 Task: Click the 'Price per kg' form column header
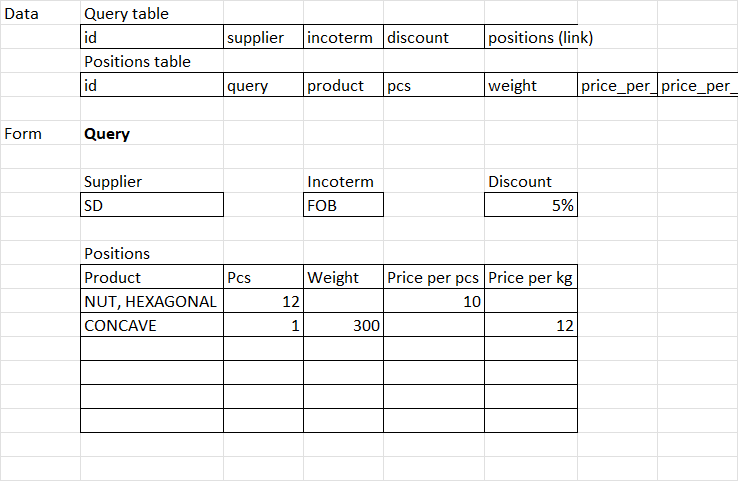coord(530,278)
